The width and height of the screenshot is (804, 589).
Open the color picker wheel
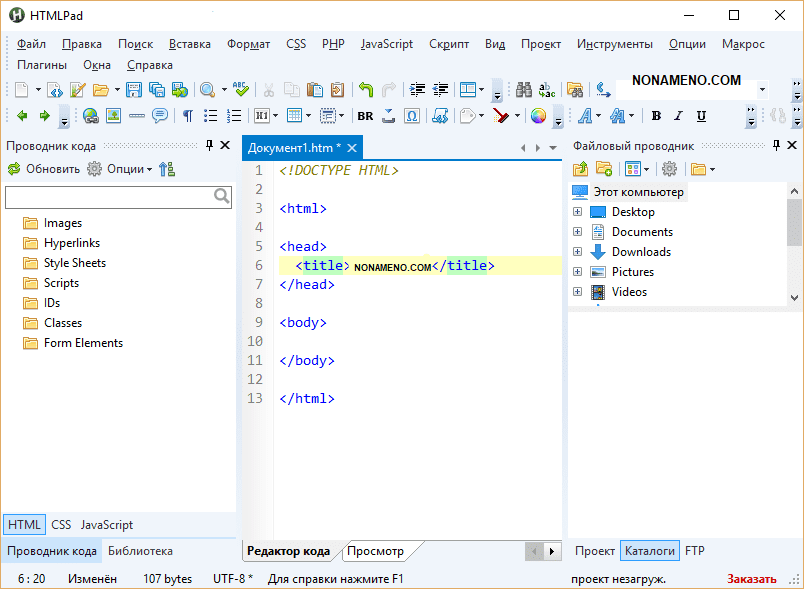click(538, 116)
